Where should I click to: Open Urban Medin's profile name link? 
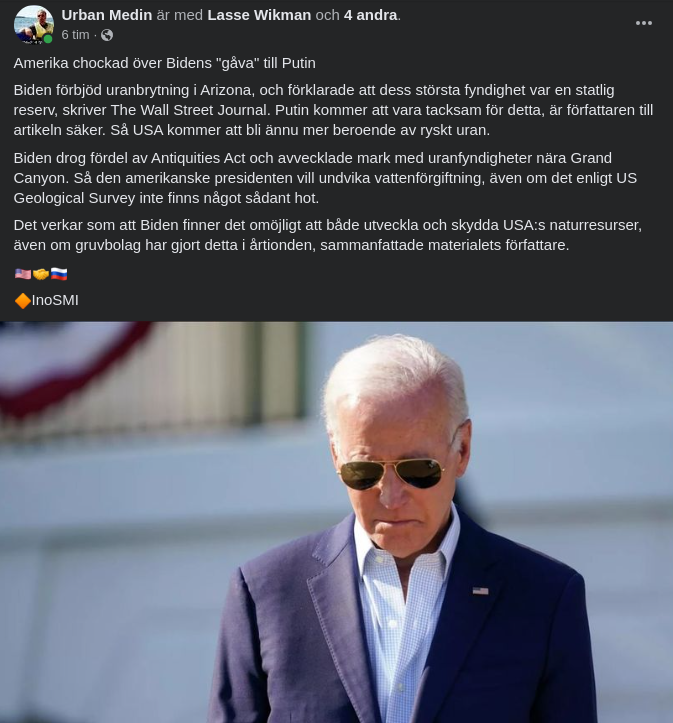(106, 15)
